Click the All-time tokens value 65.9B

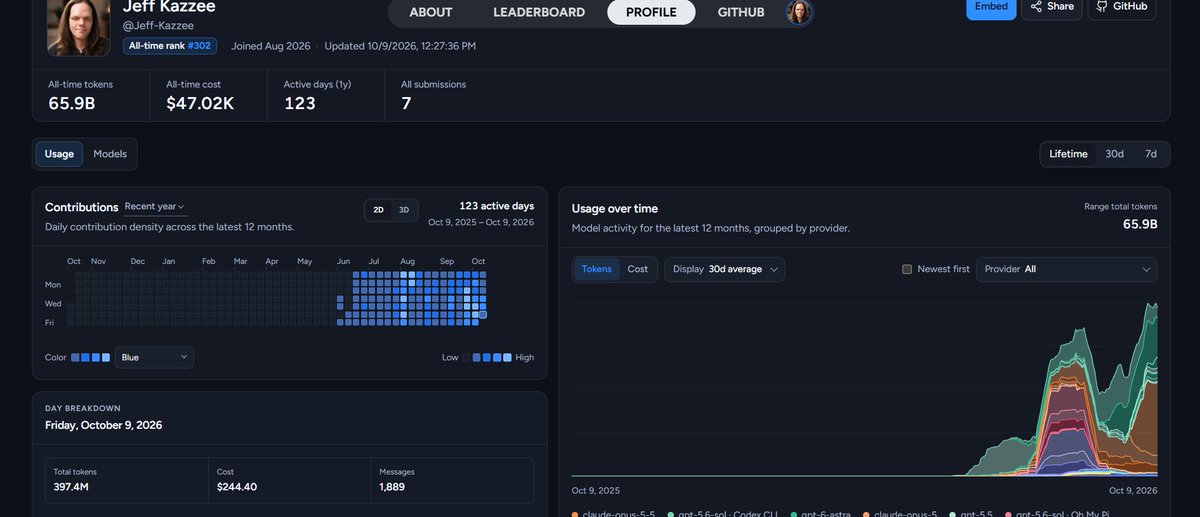pyautogui.click(x=70, y=102)
